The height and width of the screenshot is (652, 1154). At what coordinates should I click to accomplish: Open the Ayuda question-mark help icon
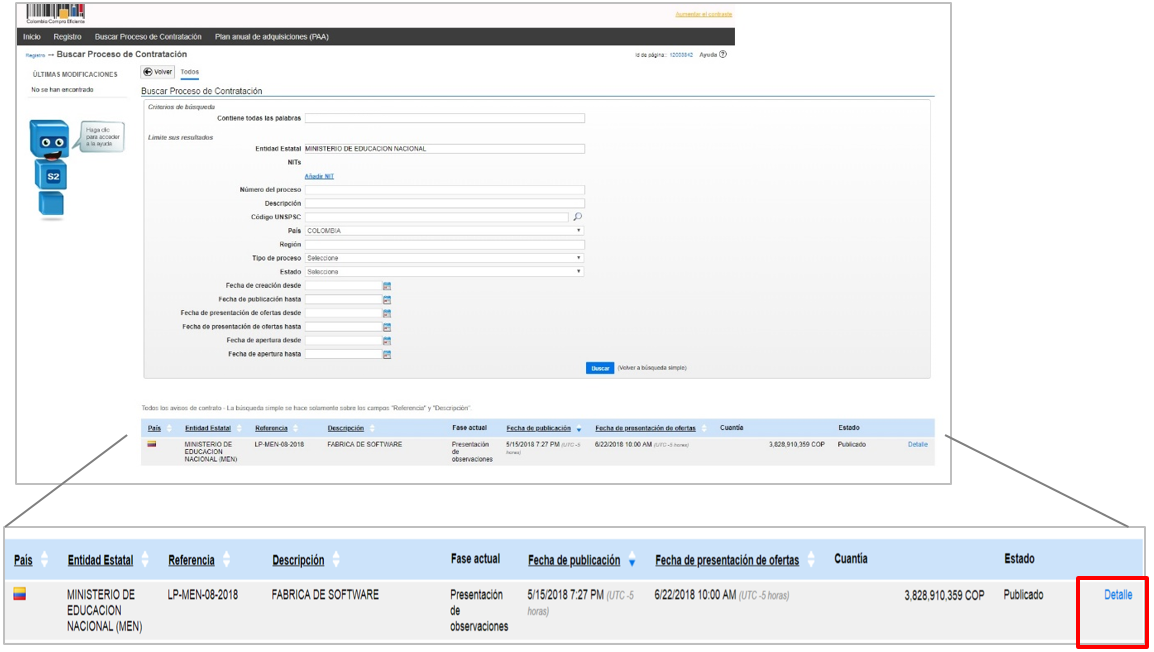[723, 54]
